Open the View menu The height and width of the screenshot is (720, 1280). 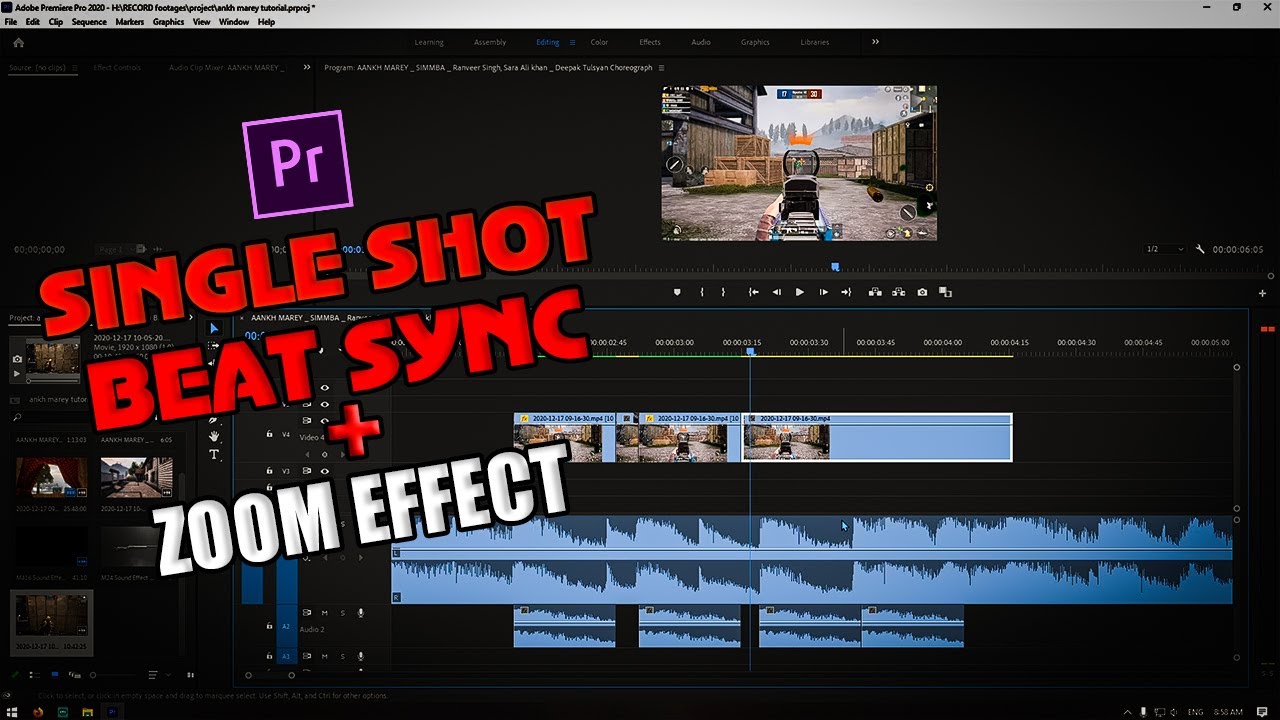[201, 21]
